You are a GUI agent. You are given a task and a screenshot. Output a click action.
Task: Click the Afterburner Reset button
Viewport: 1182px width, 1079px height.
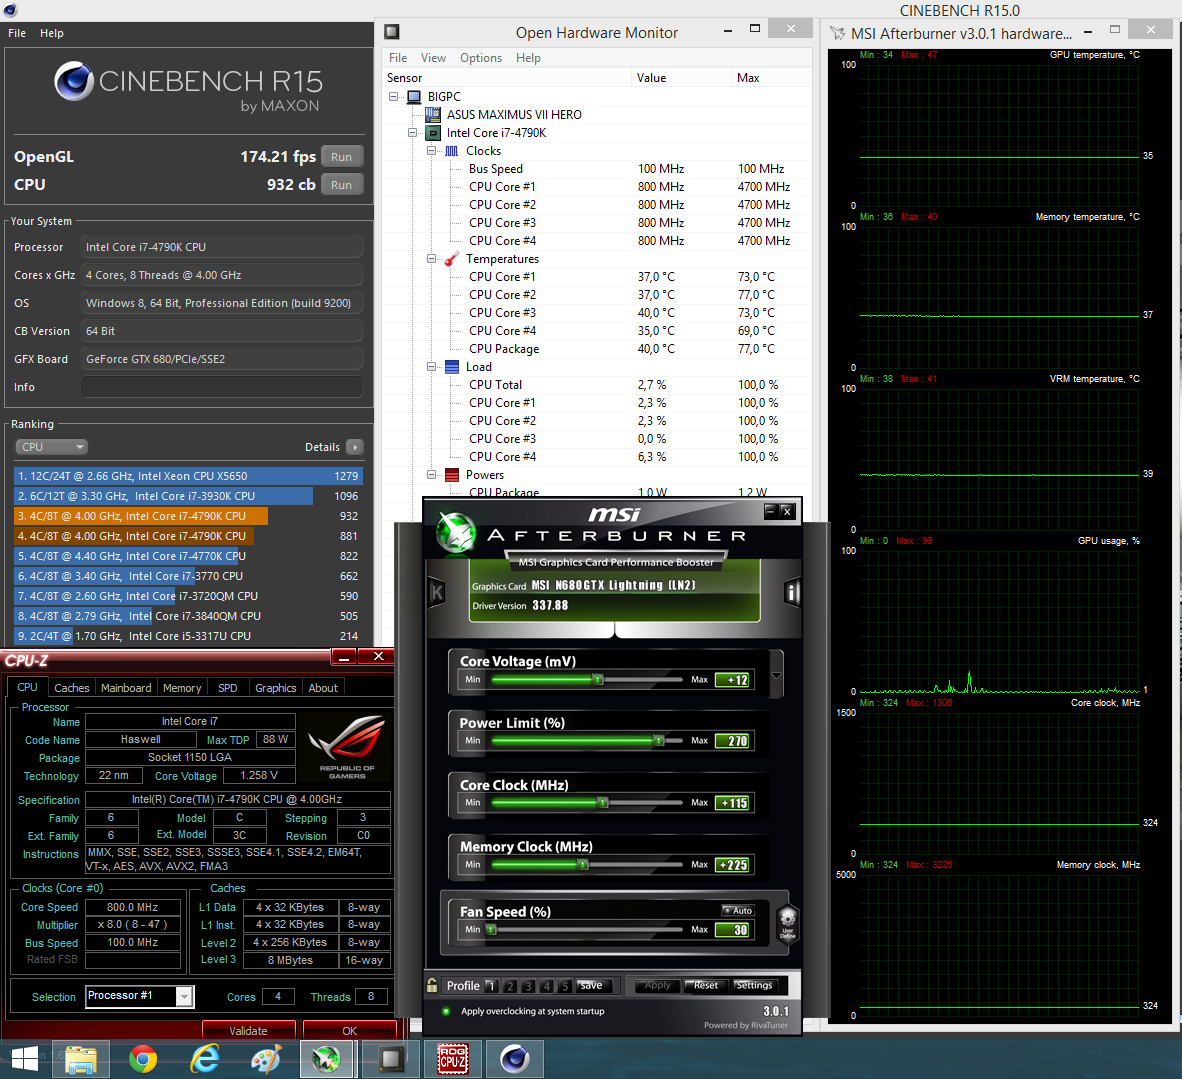point(706,986)
